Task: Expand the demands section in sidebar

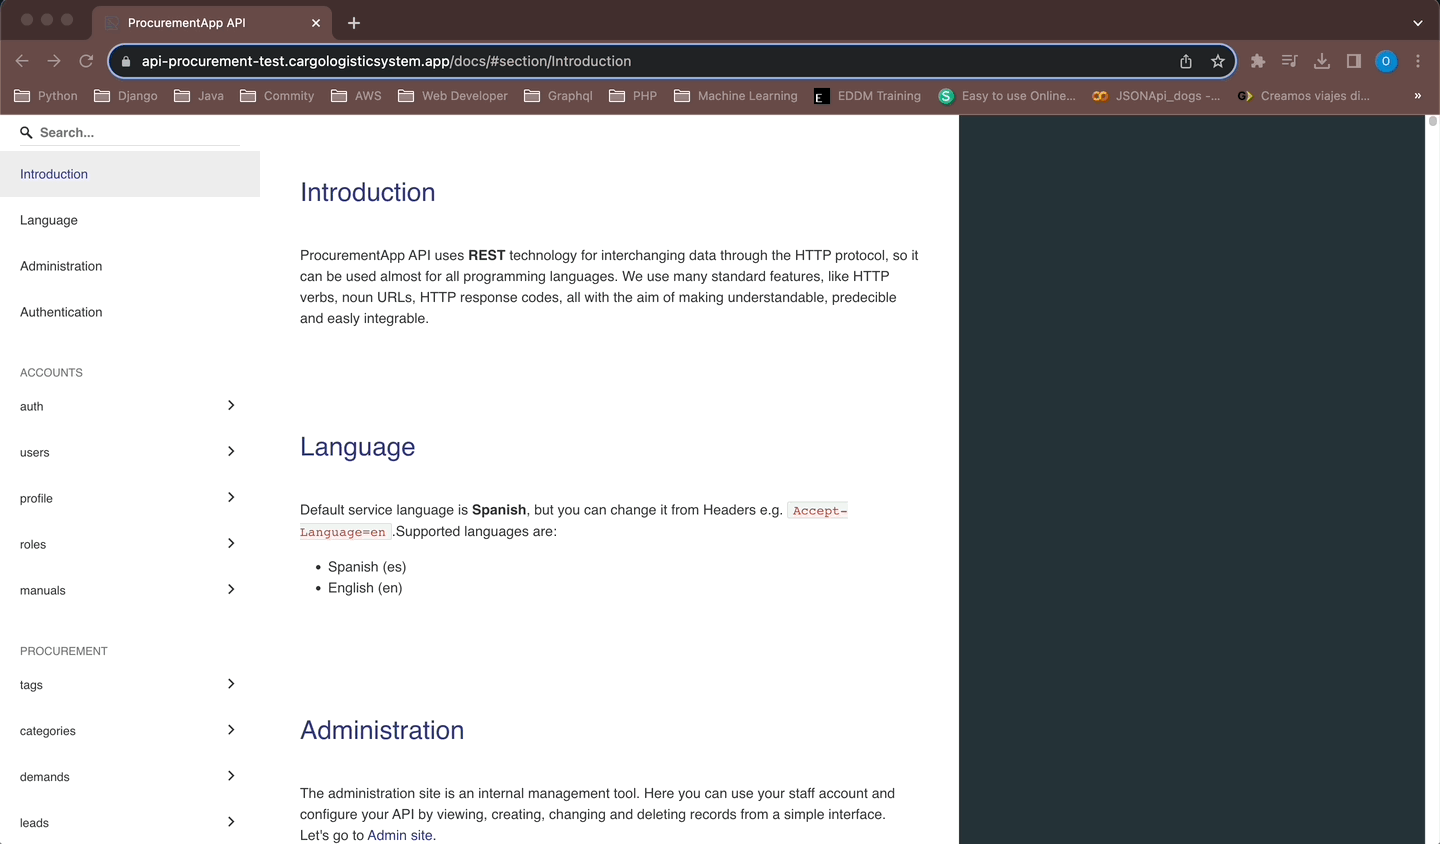Action: 231,776
